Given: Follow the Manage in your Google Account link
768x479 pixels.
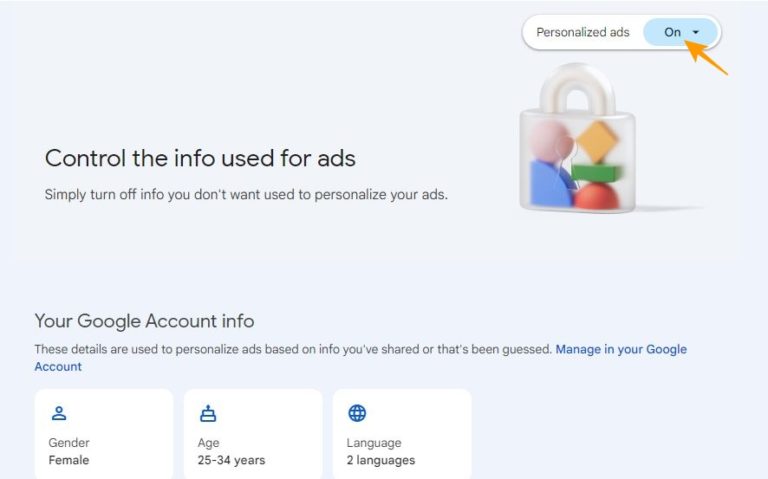Looking at the screenshot, I should [620, 349].
